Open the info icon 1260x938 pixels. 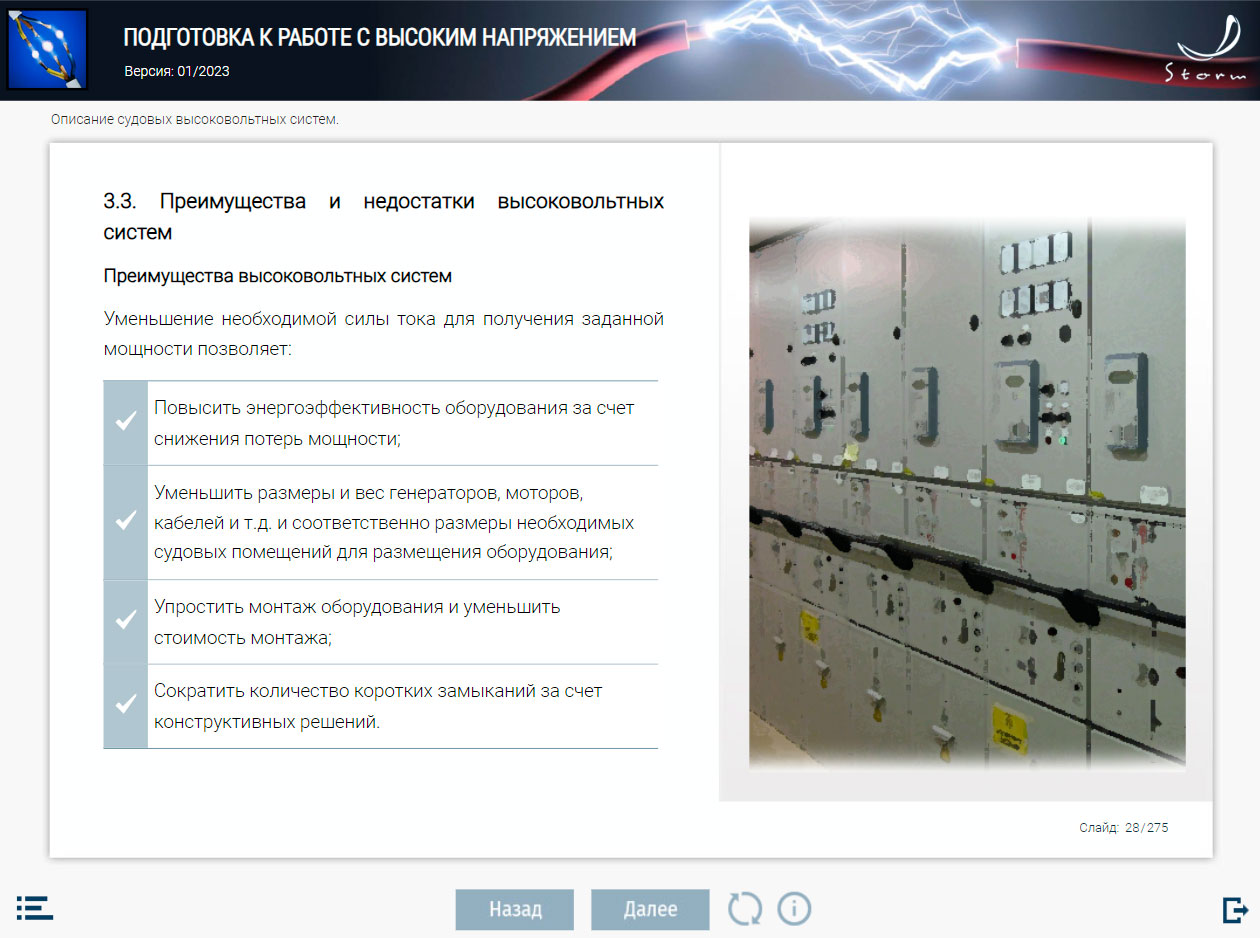point(794,909)
